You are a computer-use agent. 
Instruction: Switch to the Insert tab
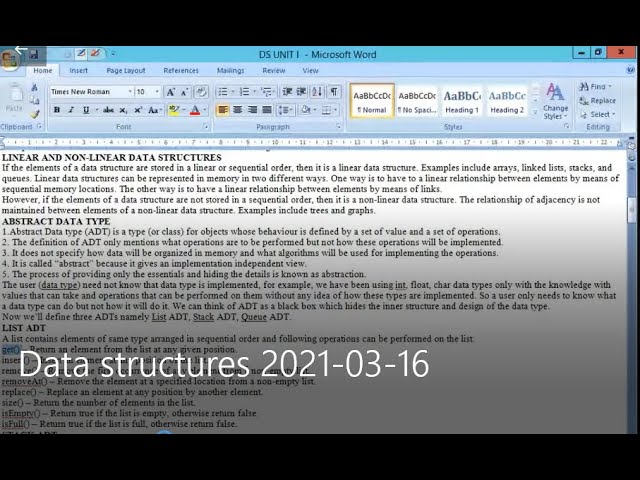[x=78, y=70]
